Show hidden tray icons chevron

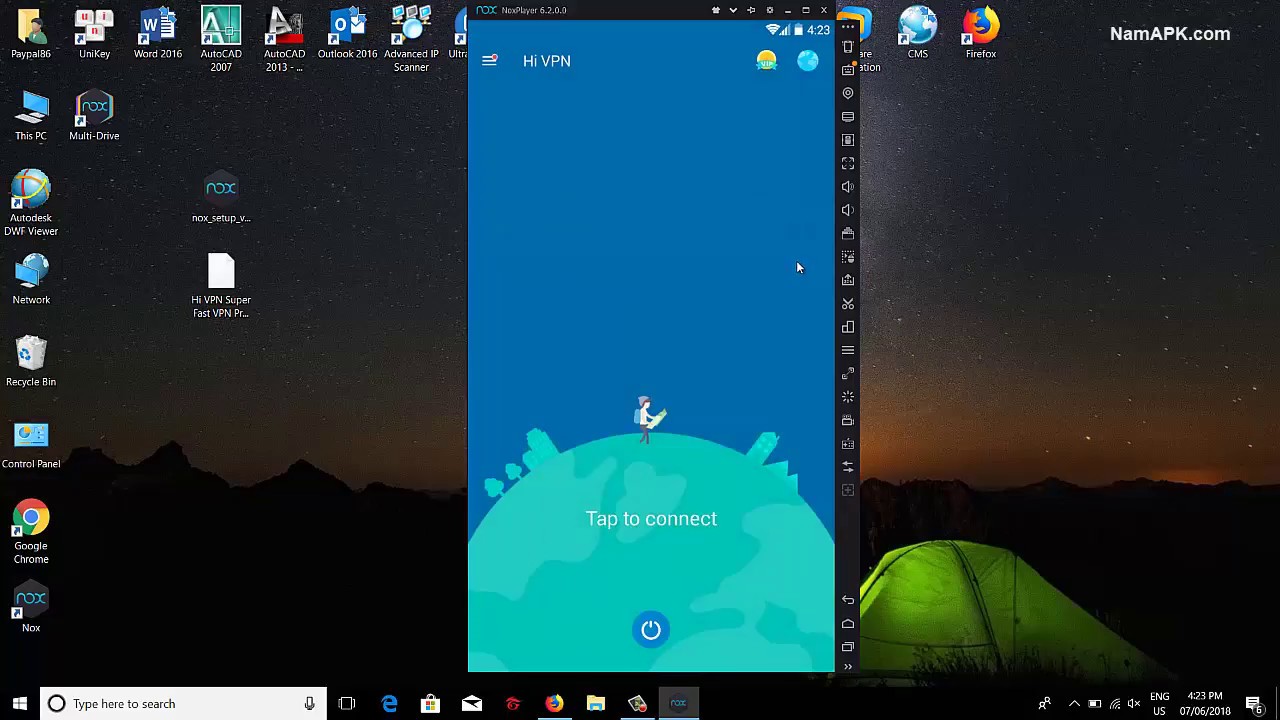(x=1074, y=704)
